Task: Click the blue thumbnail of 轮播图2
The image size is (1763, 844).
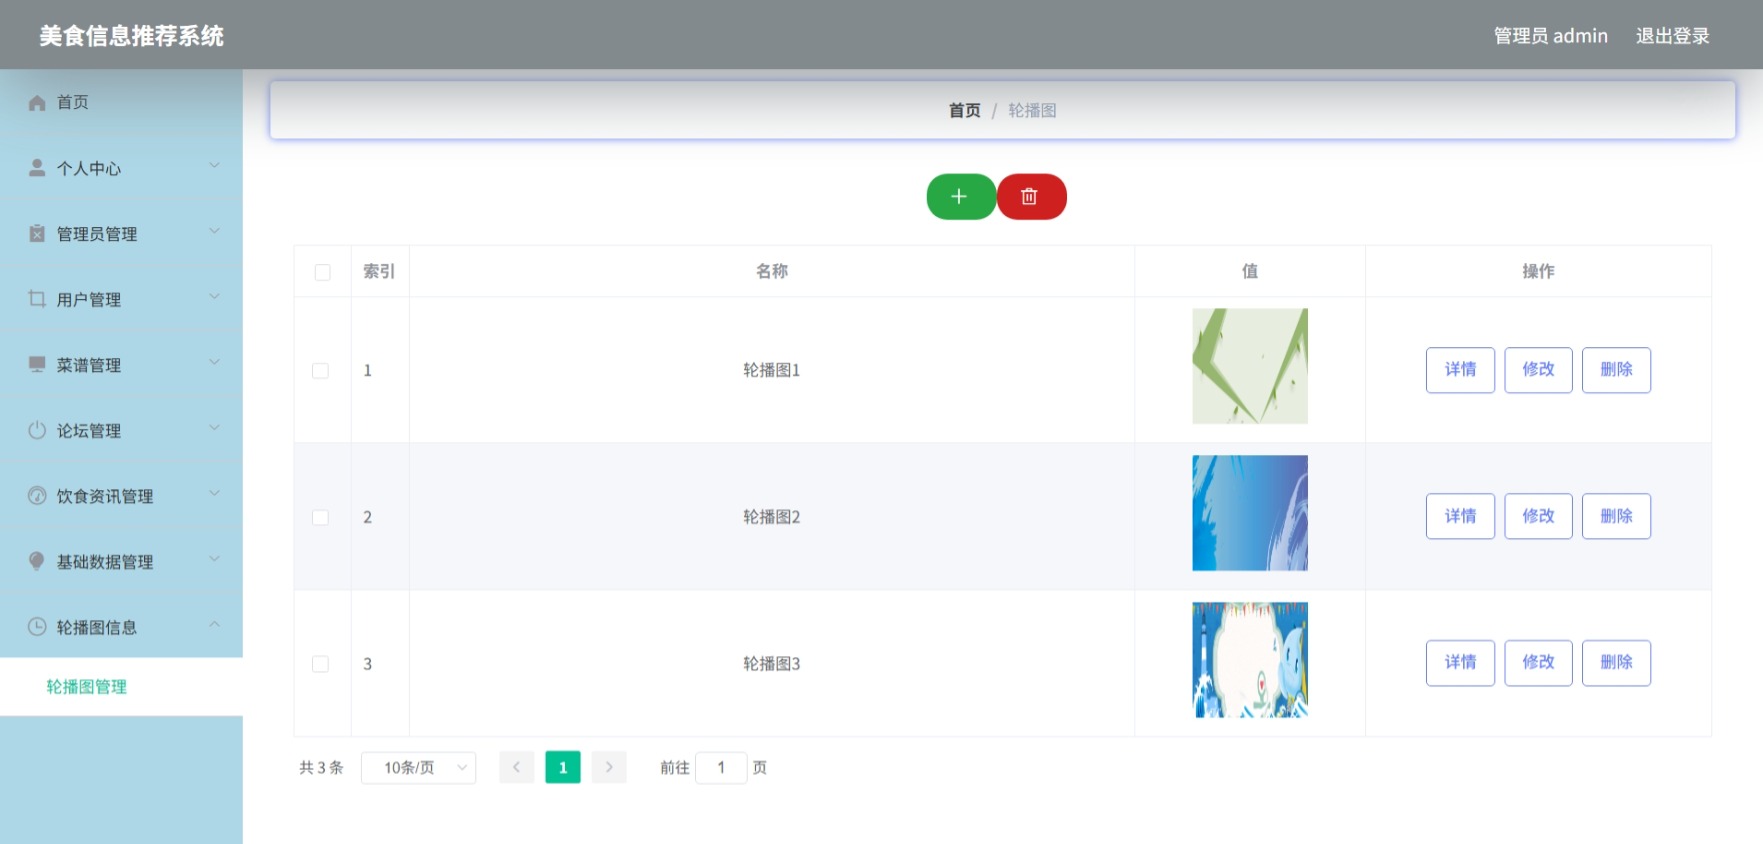Action: (1250, 513)
